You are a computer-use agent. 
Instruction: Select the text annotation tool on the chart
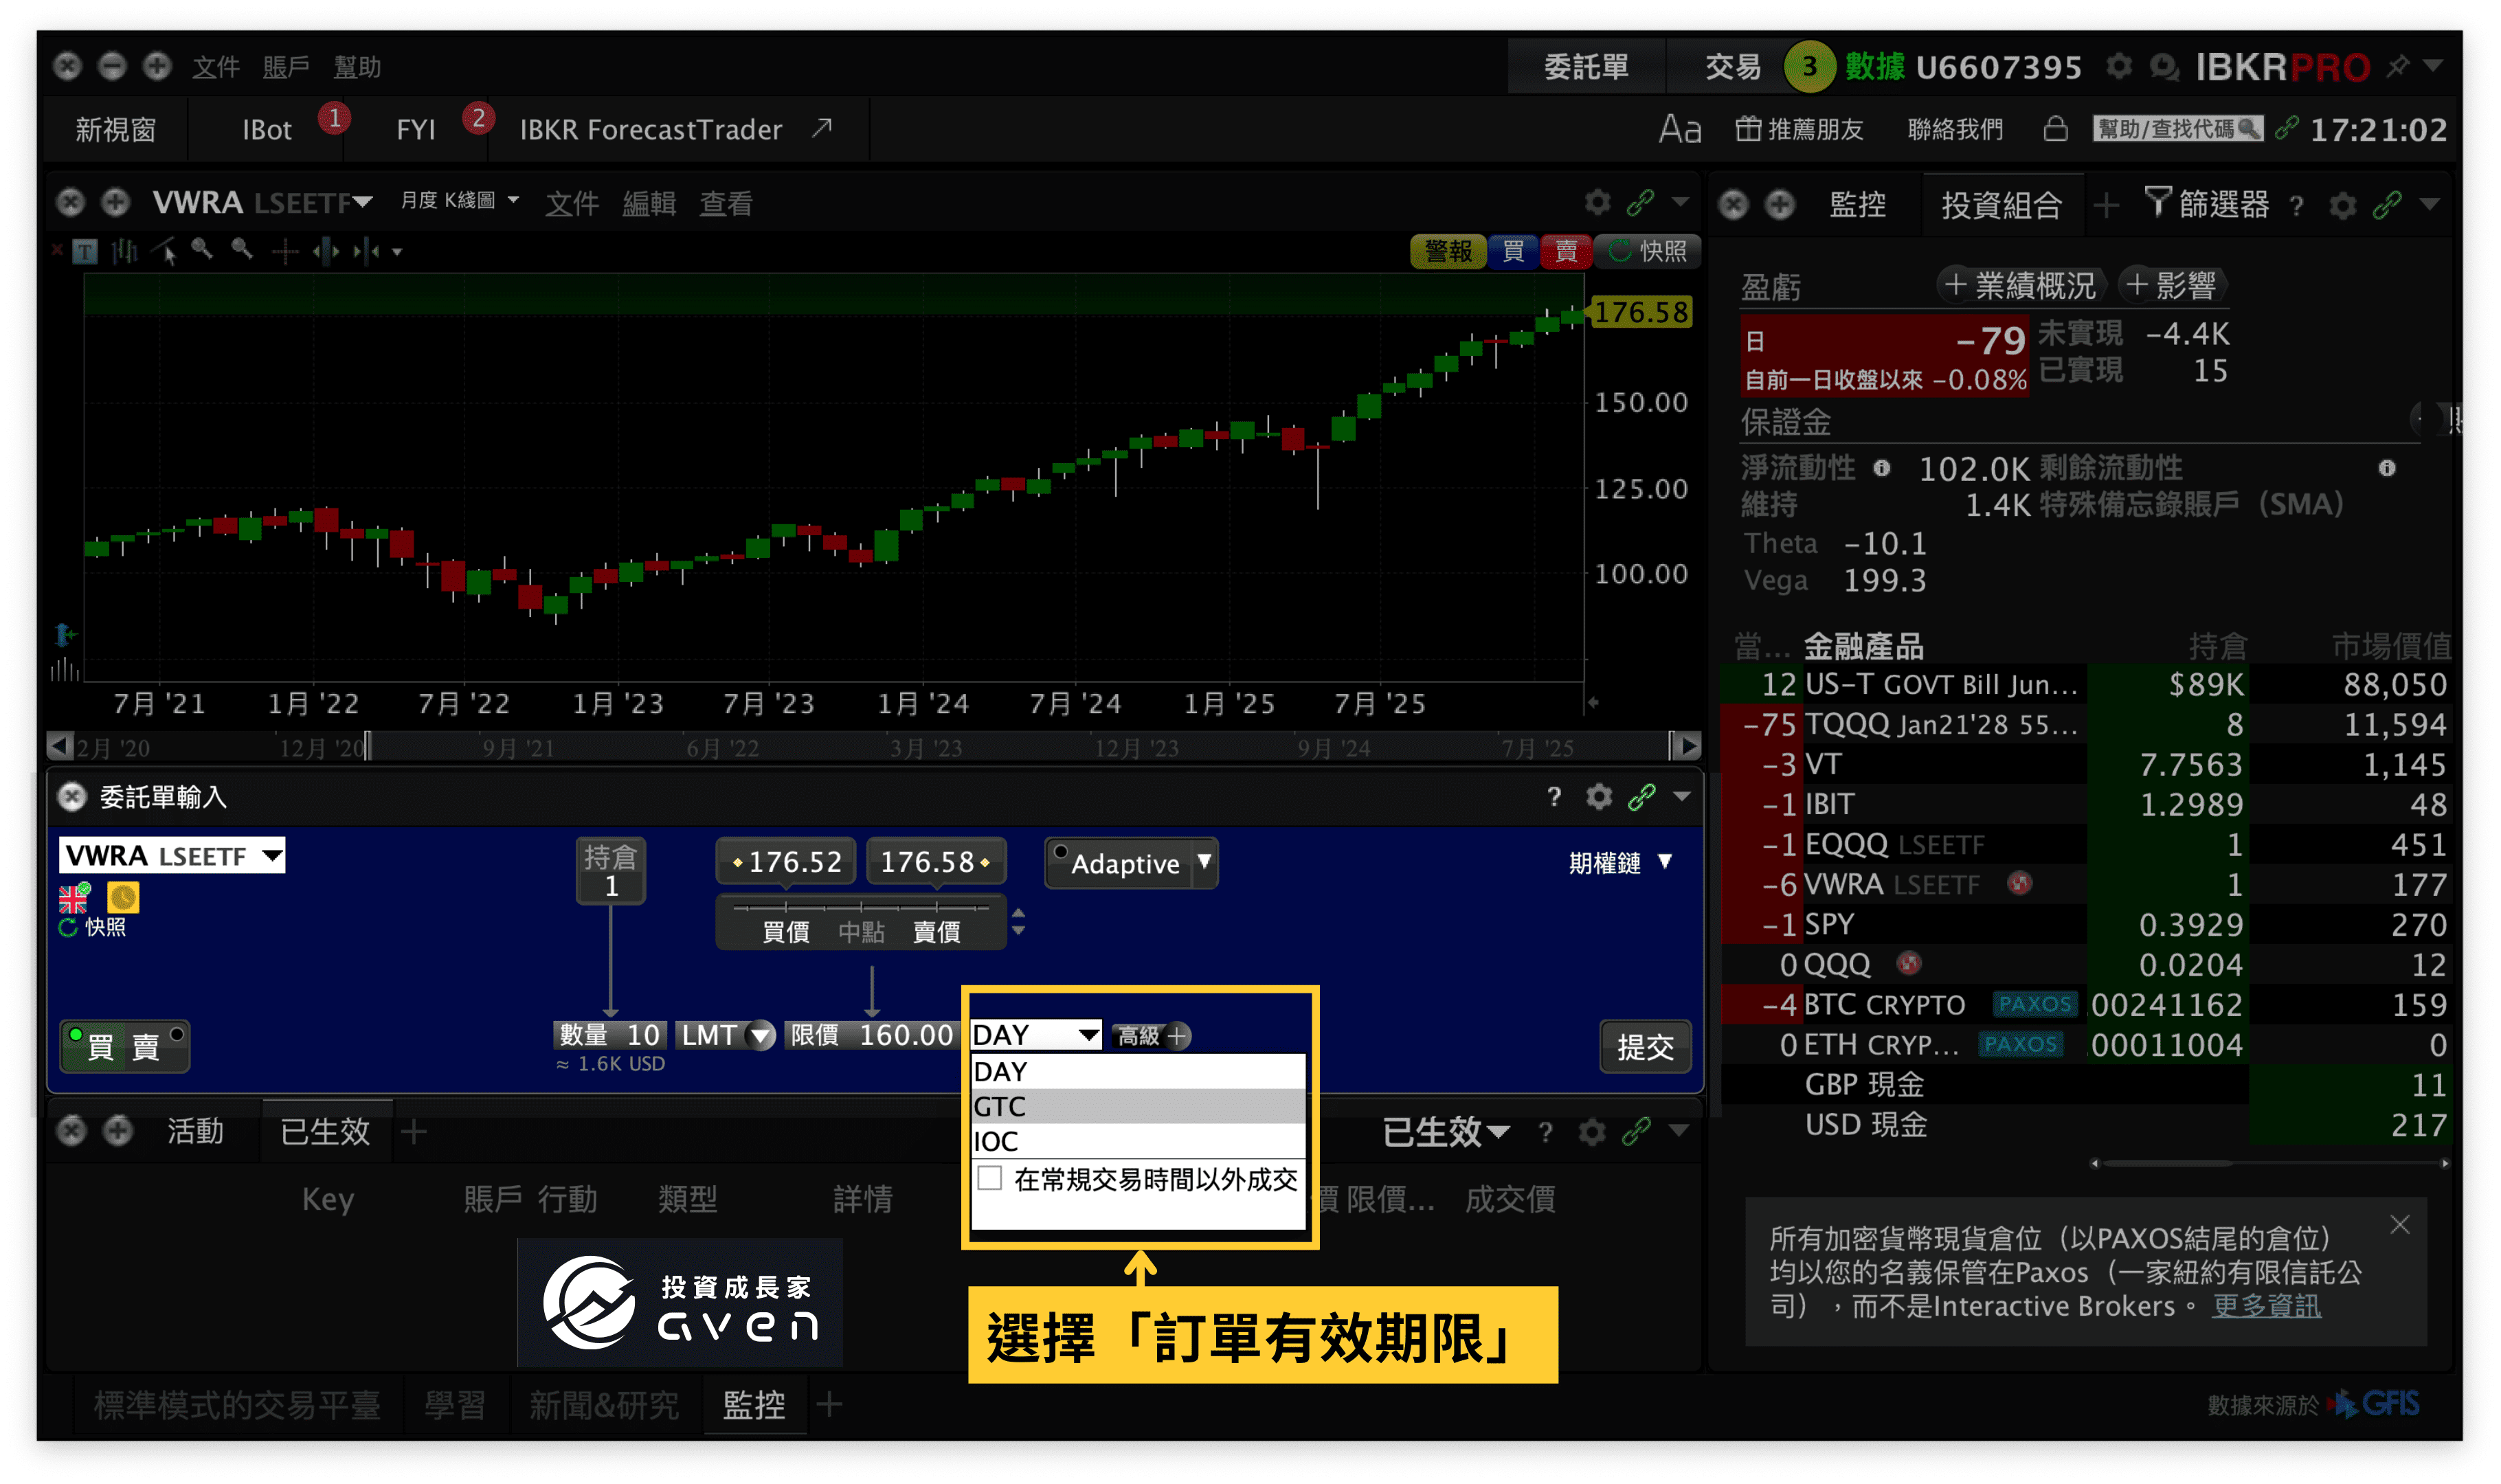(86, 251)
